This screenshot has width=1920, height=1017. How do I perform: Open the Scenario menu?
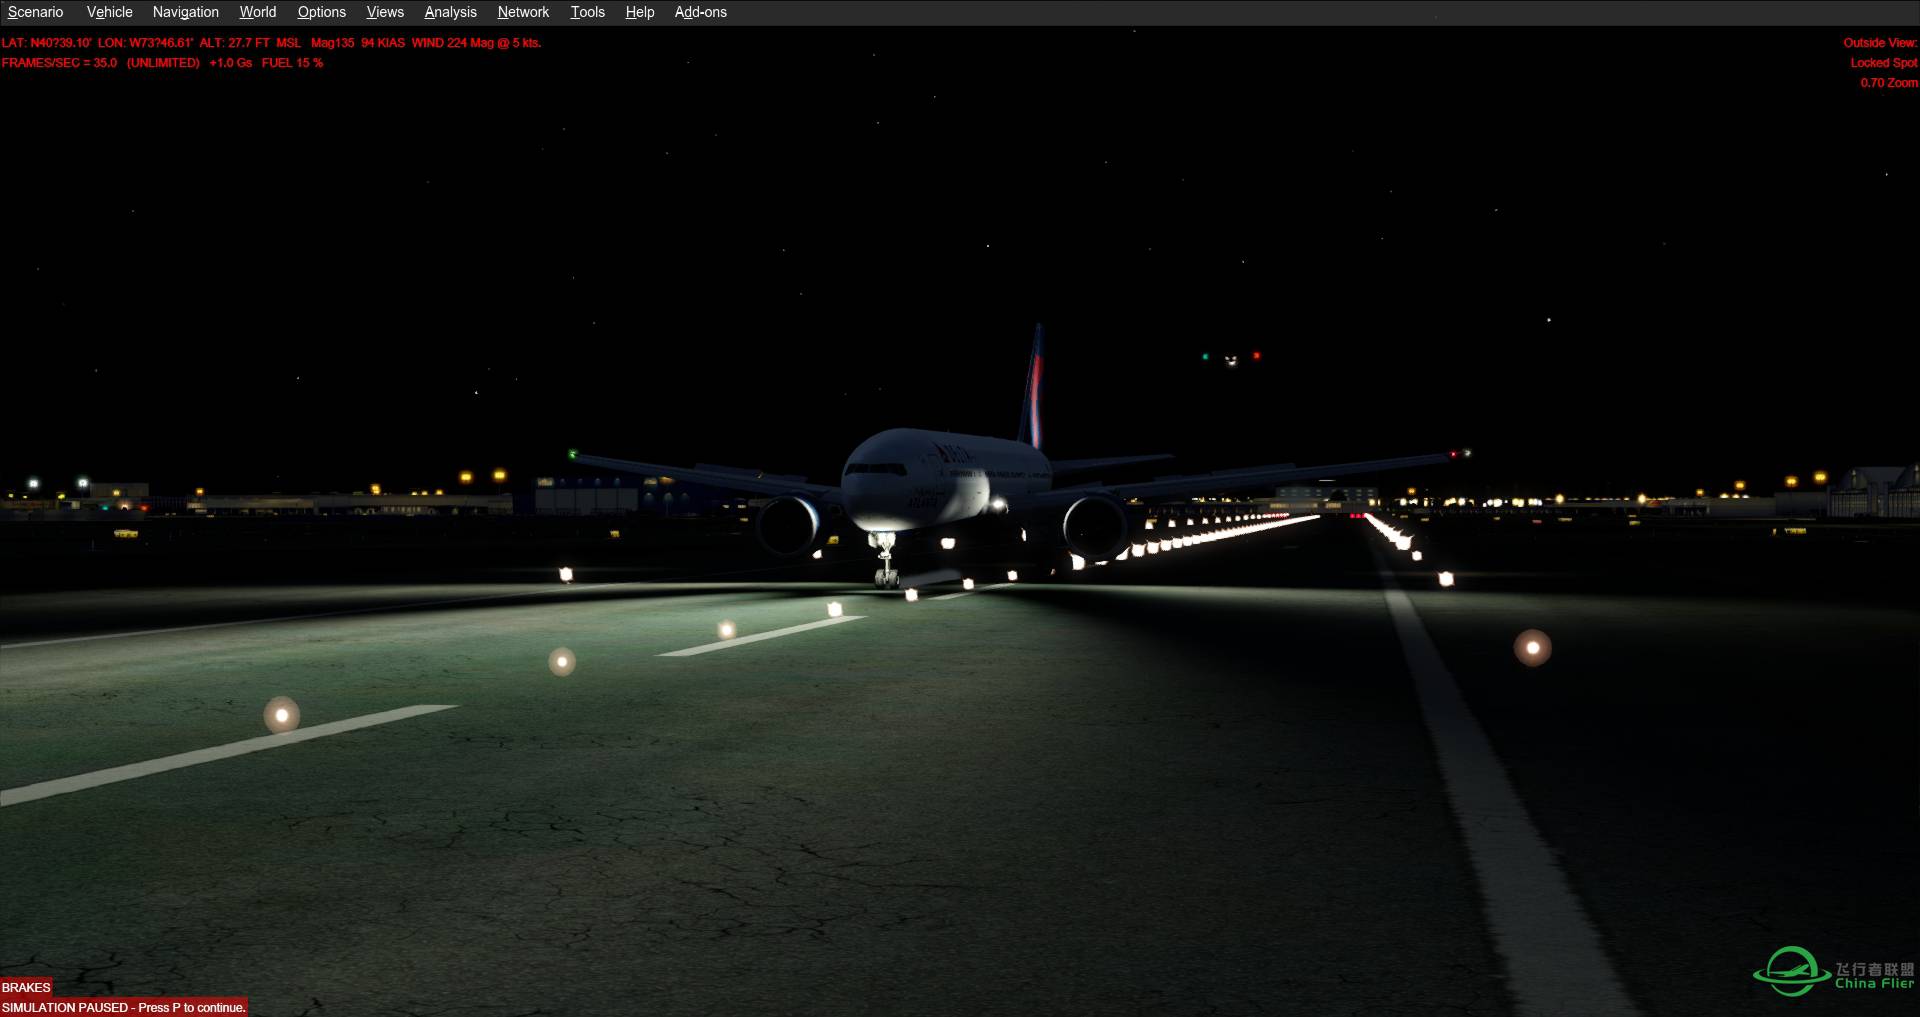(34, 12)
